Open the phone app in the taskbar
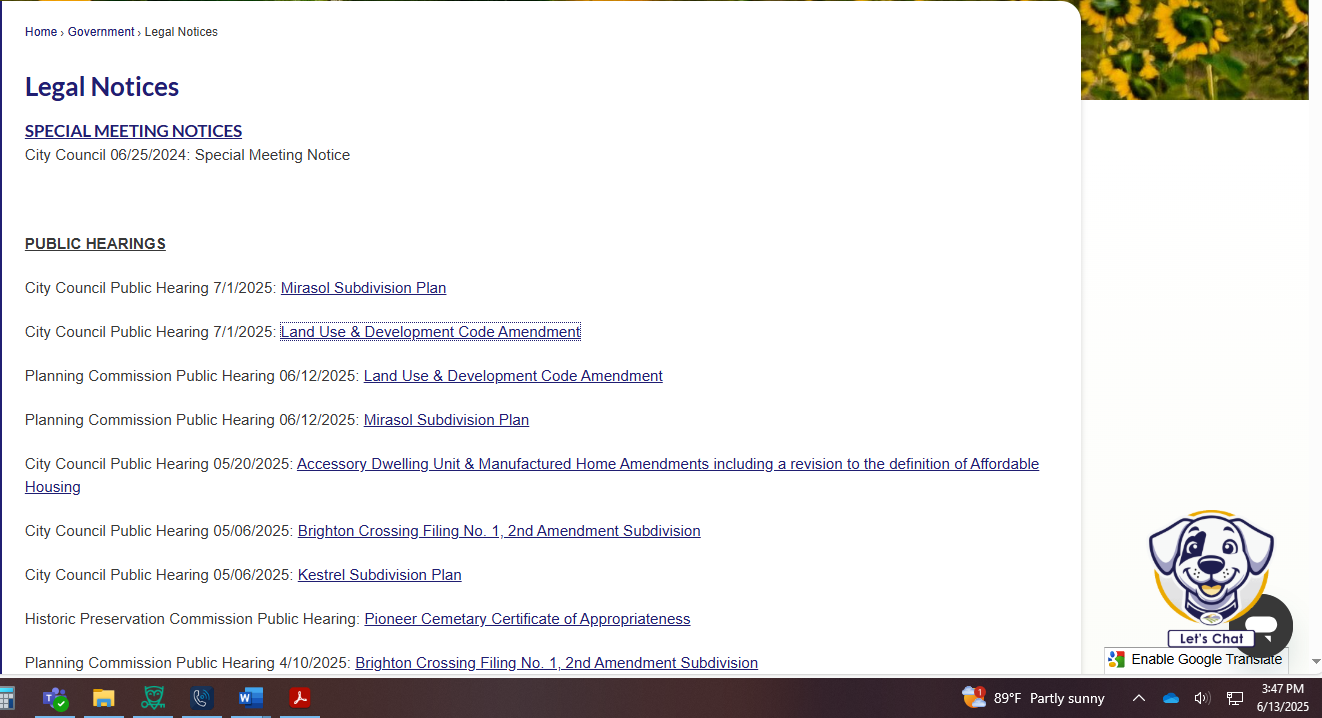The width and height of the screenshot is (1322, 718). coord(202,698)
